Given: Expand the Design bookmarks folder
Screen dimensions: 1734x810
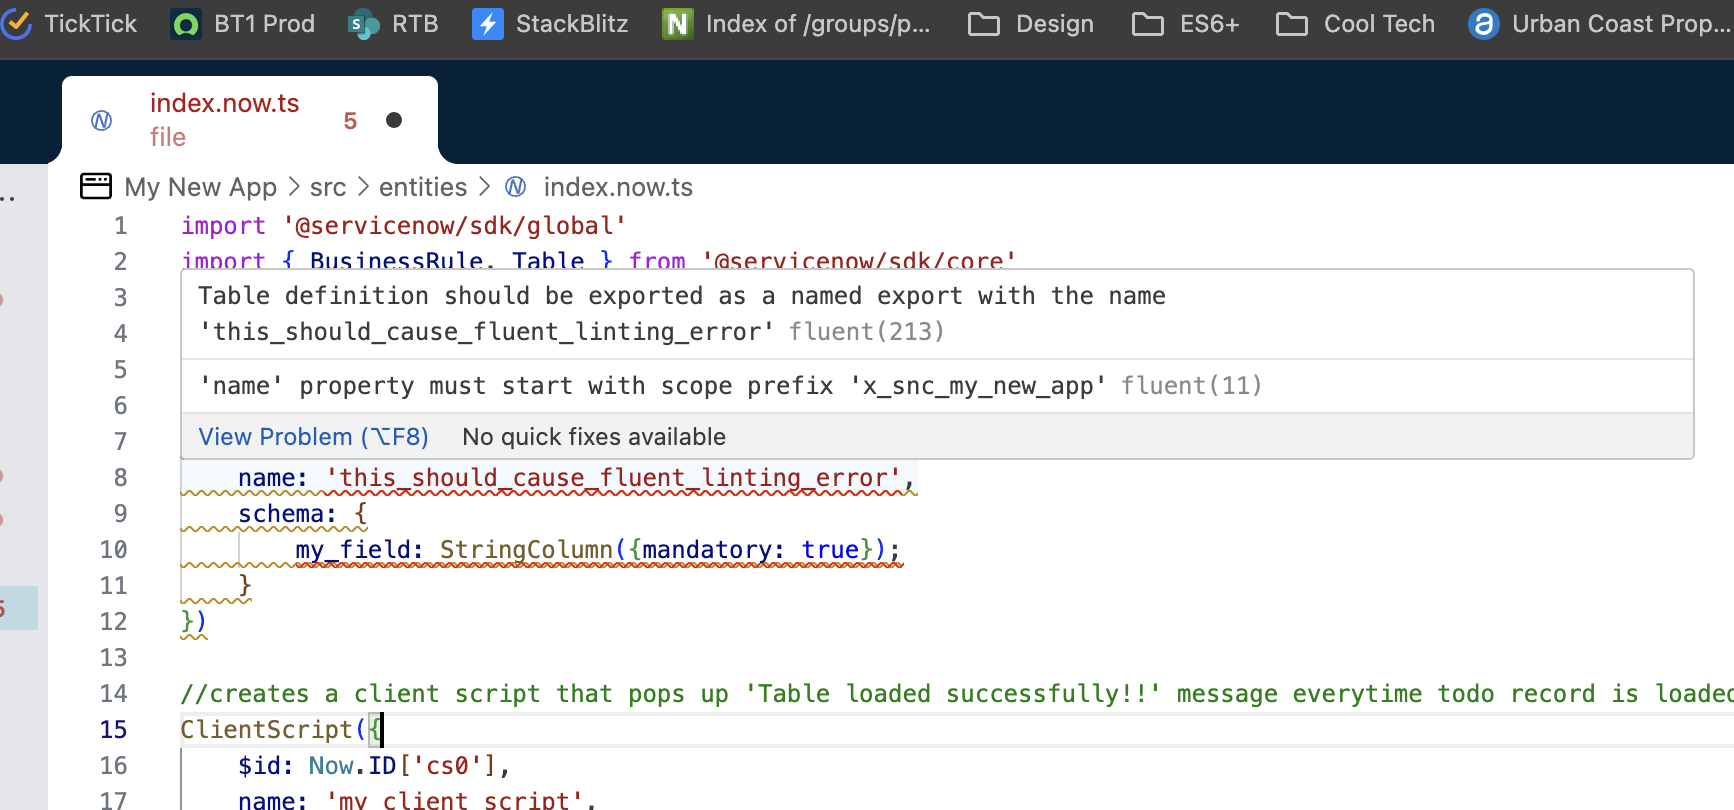Looking at the screenshot, I should [x=1031, y=24].
